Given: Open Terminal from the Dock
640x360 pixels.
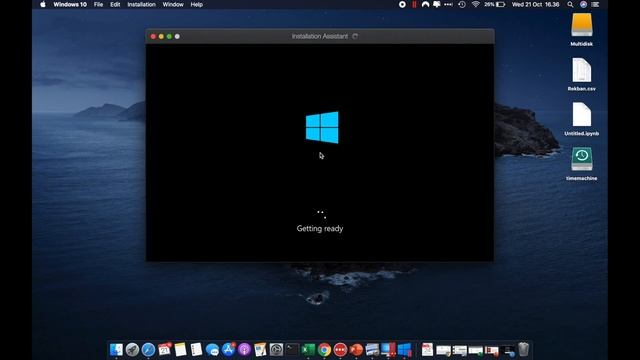Looking at the screenshot, I should [x=292, y=350].
